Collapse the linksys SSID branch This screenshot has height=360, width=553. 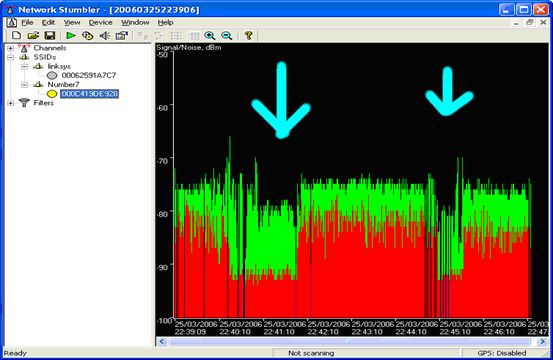[x=24, y=66]
